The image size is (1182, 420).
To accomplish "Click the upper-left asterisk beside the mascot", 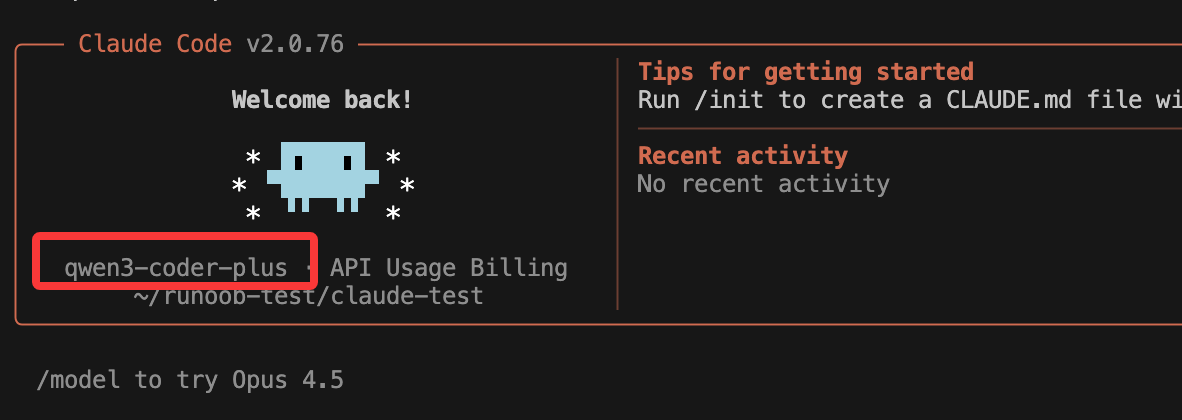I will [x=253, y=158].
